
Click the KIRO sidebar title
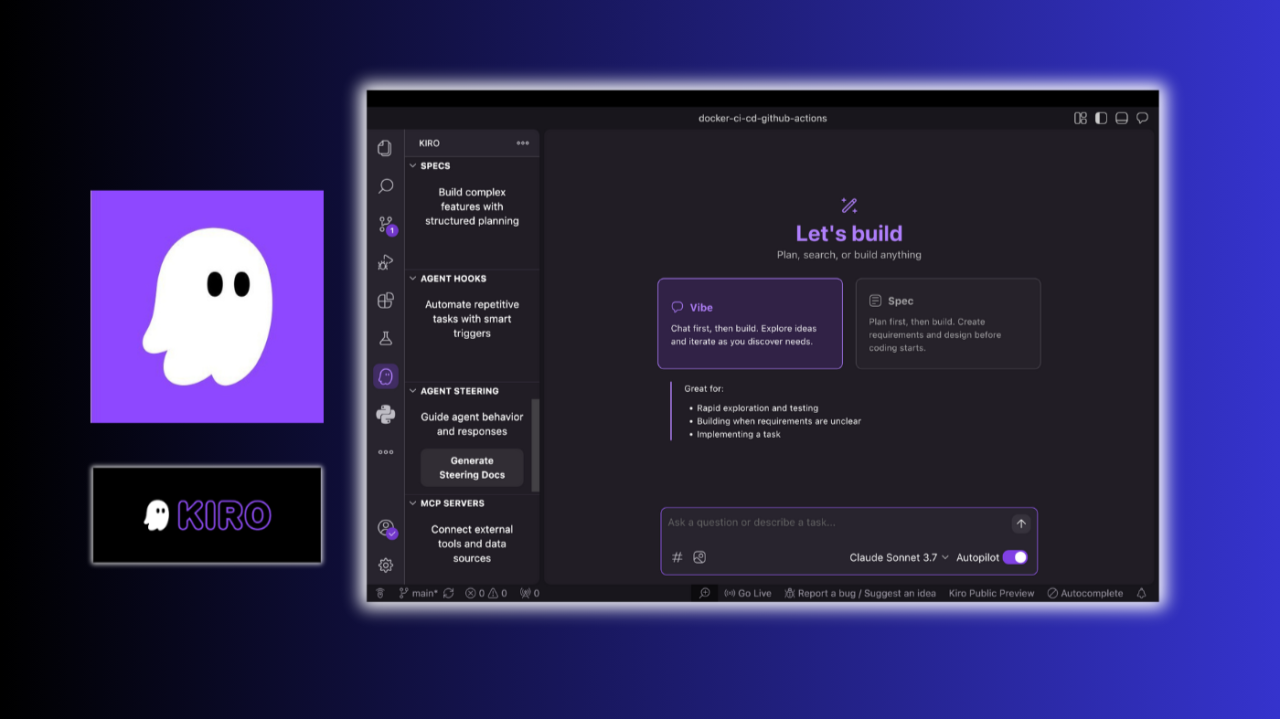(x=429, y=143)
